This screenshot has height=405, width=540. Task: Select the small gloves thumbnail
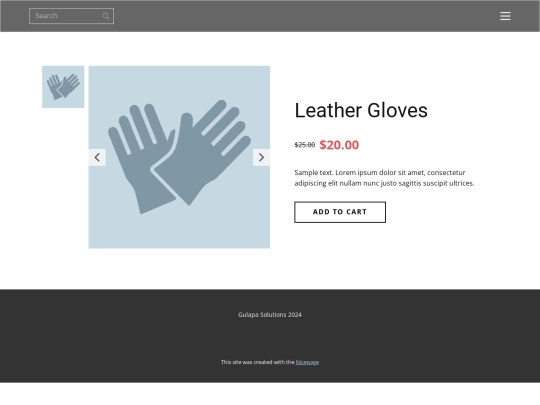63,87
